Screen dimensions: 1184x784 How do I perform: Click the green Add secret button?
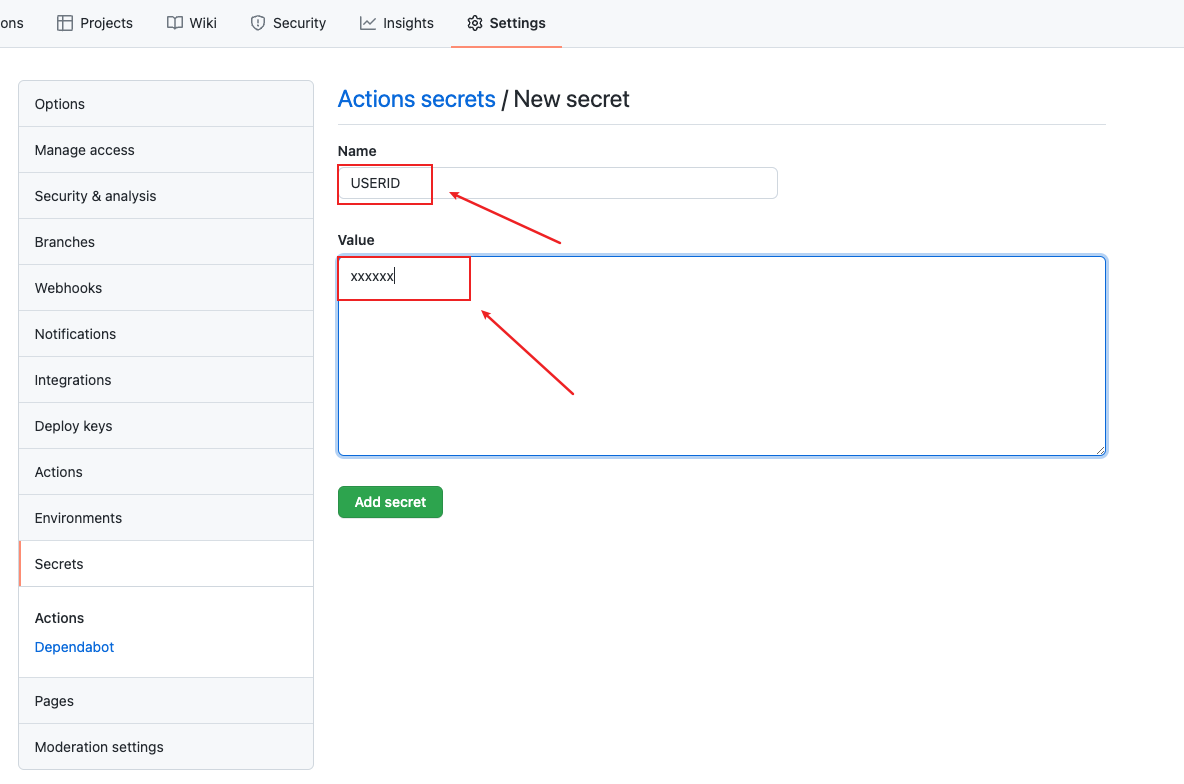[x=390, y=502]
